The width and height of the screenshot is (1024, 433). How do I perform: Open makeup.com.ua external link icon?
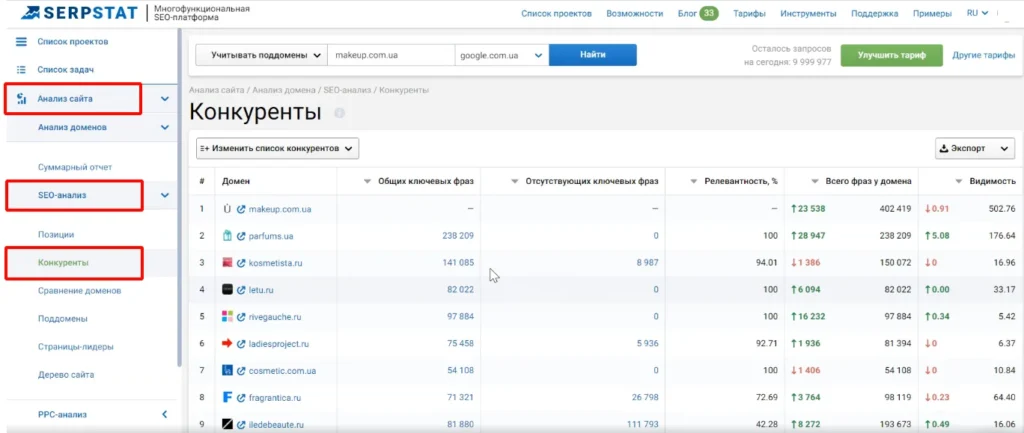(241, 210)
